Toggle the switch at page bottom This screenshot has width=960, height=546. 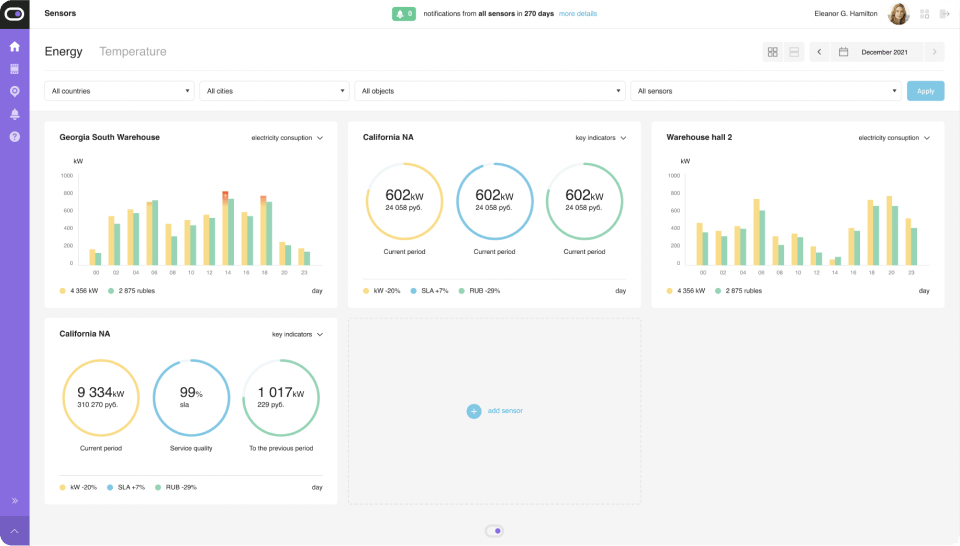coord(494,531)
